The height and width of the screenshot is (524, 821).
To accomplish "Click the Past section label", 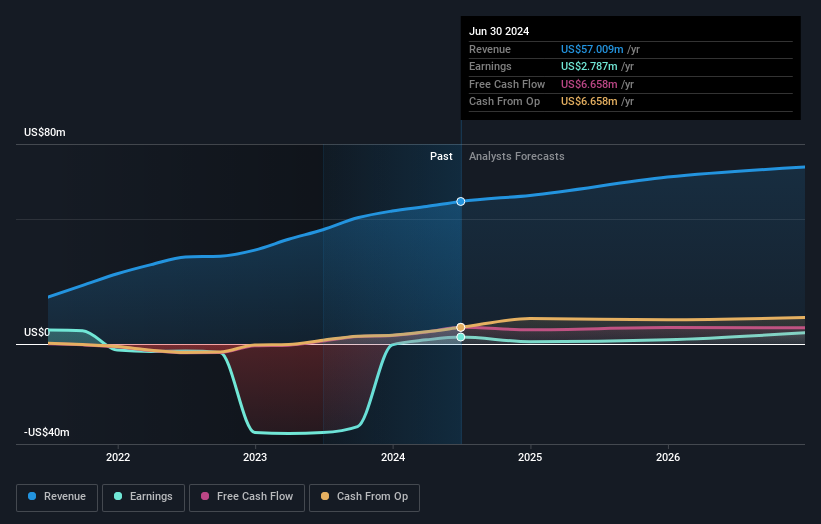I will [x=441, y=157].
